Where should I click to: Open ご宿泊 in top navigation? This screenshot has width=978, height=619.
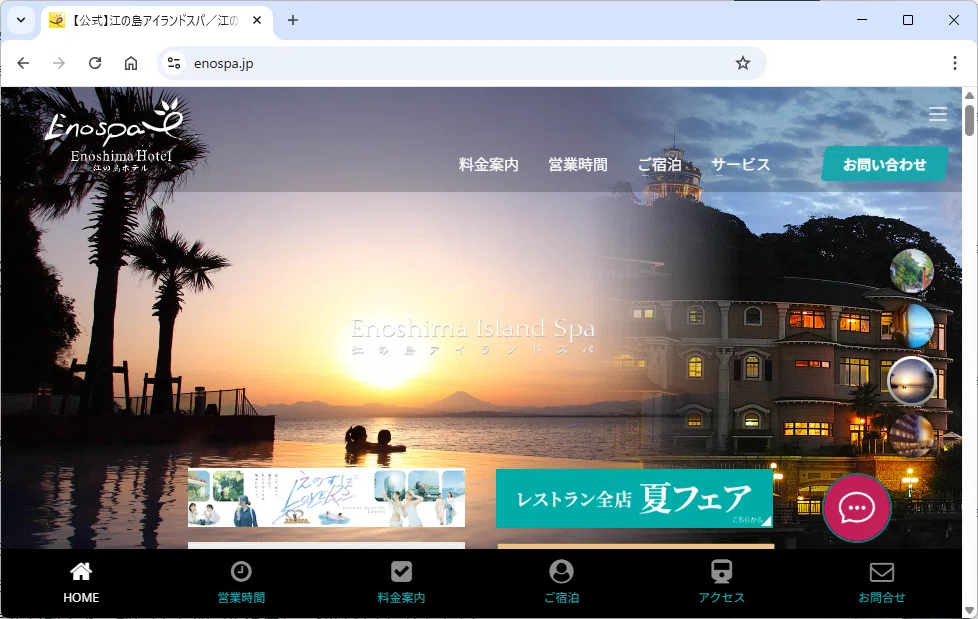[x=659, y=165]
